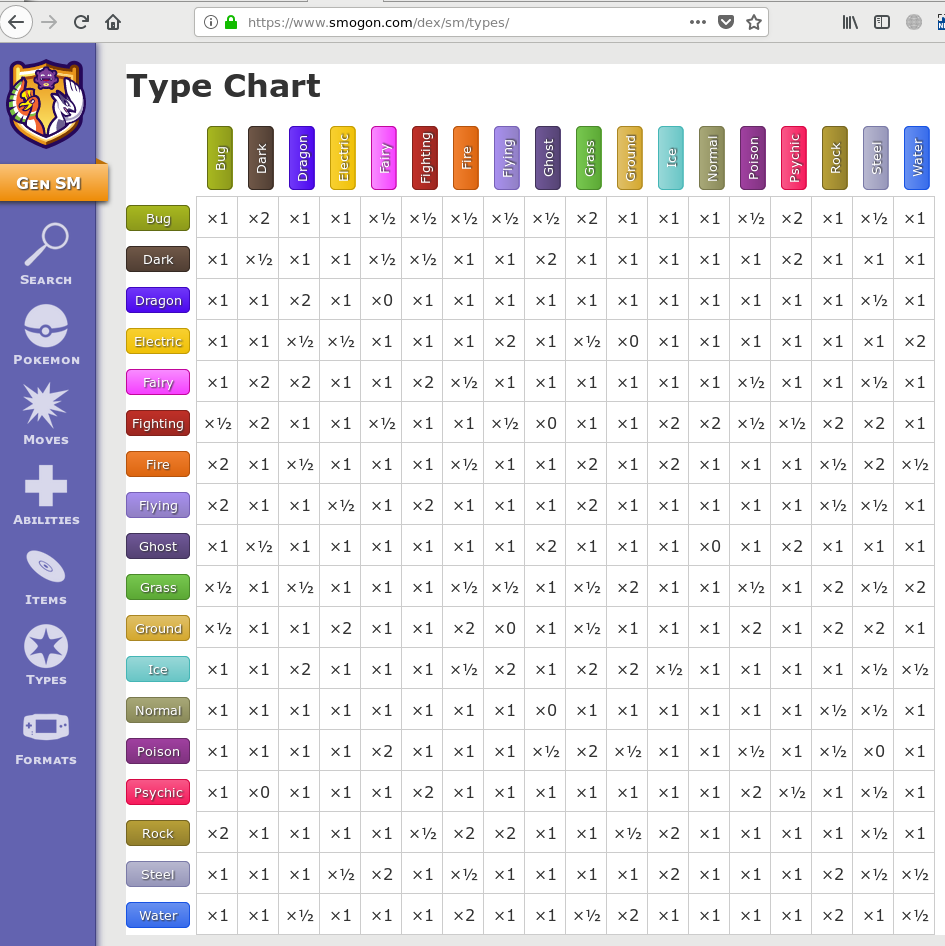945x946 pixels.
Task: Select the Grass column header badge
Action: (x=589, y=158)
